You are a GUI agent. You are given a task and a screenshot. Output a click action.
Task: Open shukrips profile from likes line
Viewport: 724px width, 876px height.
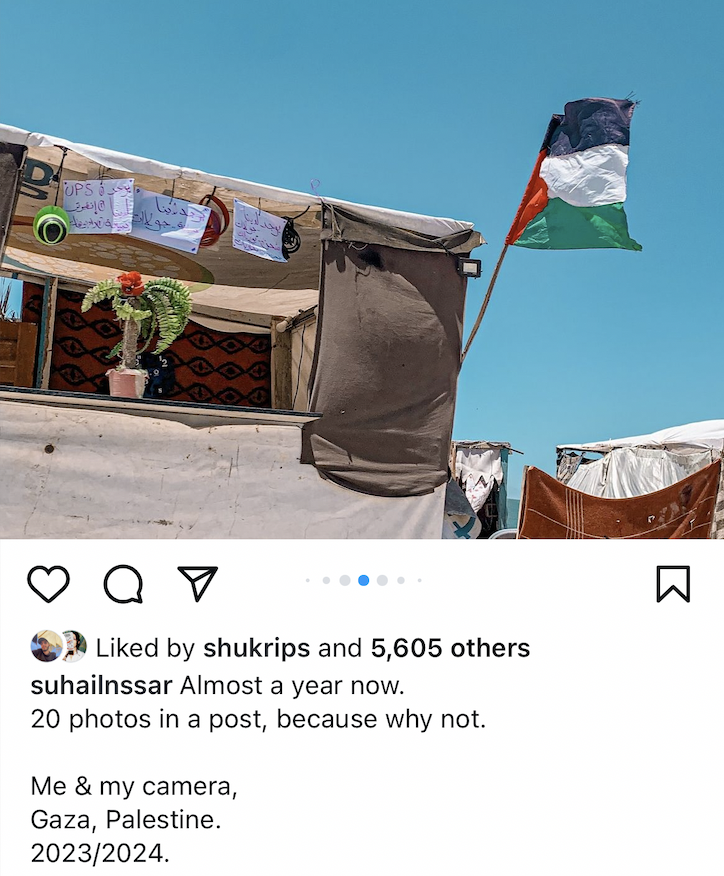coord(256,649)
